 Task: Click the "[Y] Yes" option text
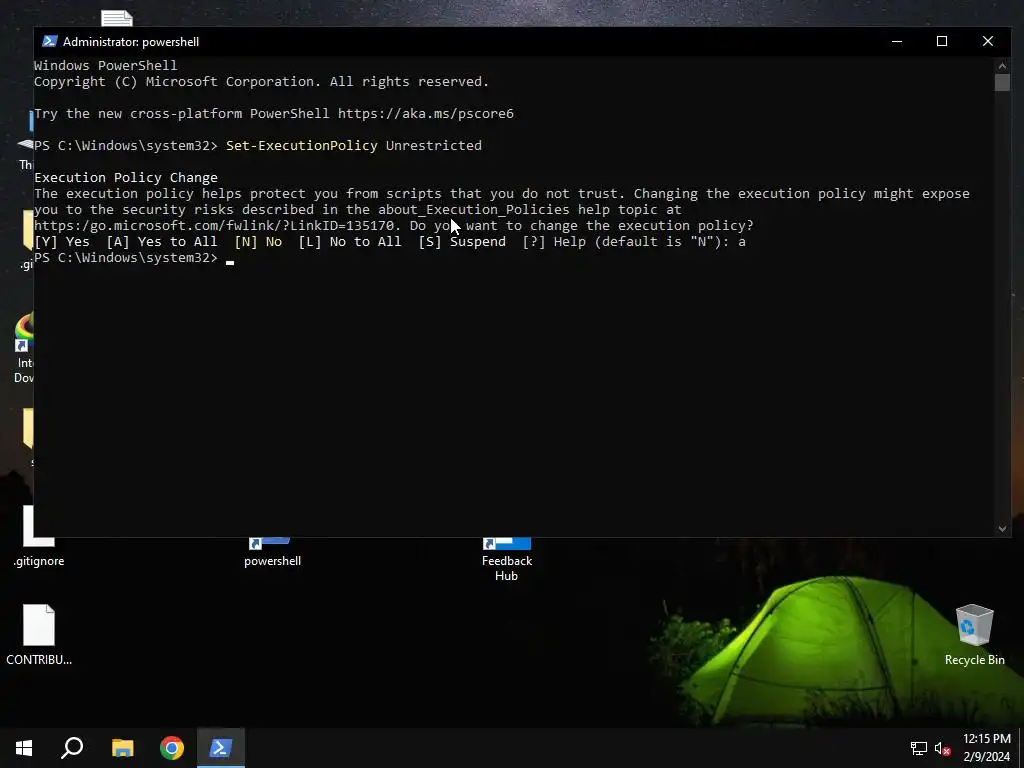click(62, 242)
